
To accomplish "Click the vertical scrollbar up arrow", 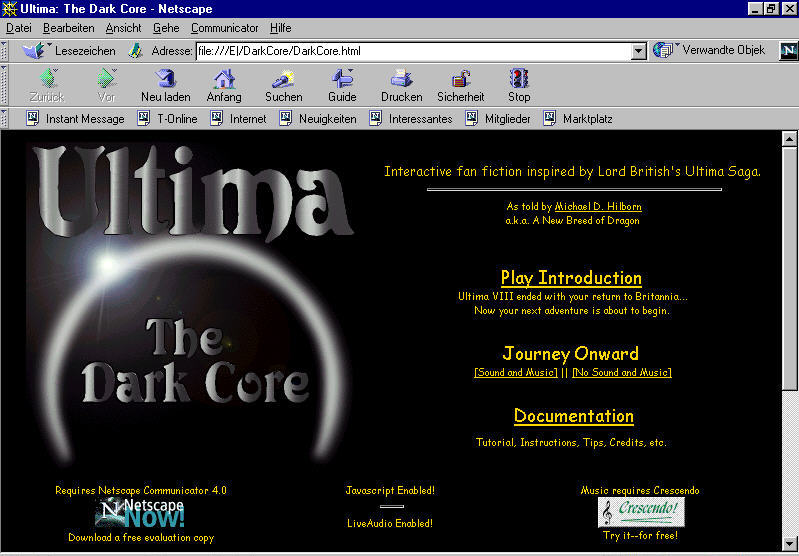I will tap(789, 139).
